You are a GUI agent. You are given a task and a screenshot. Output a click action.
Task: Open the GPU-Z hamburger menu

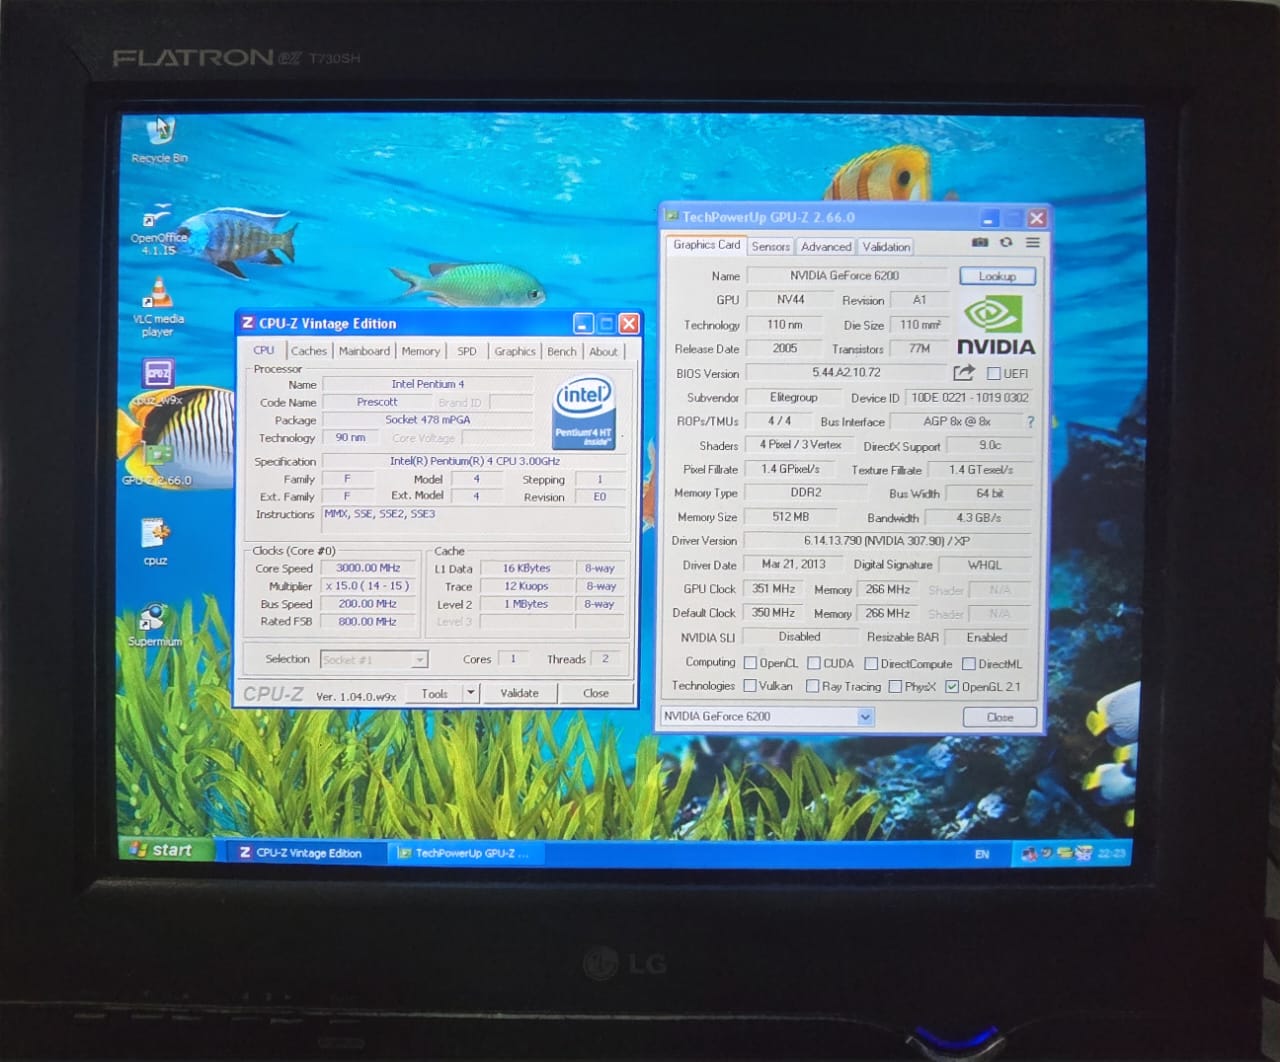pos(1033,243)
